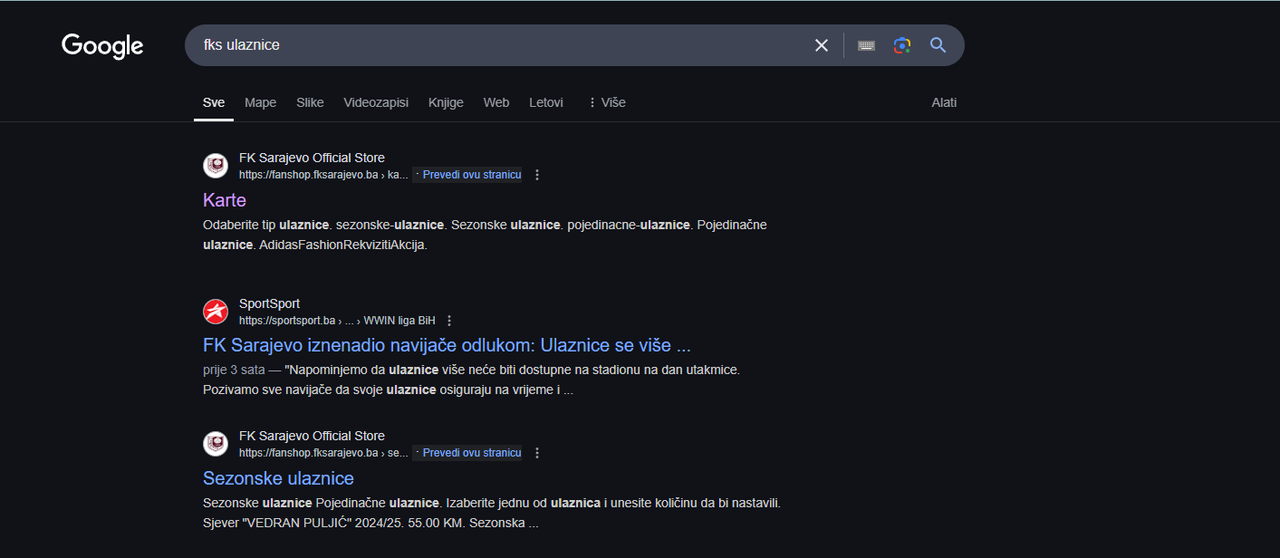Select the Sve tab

pos(213,102)
